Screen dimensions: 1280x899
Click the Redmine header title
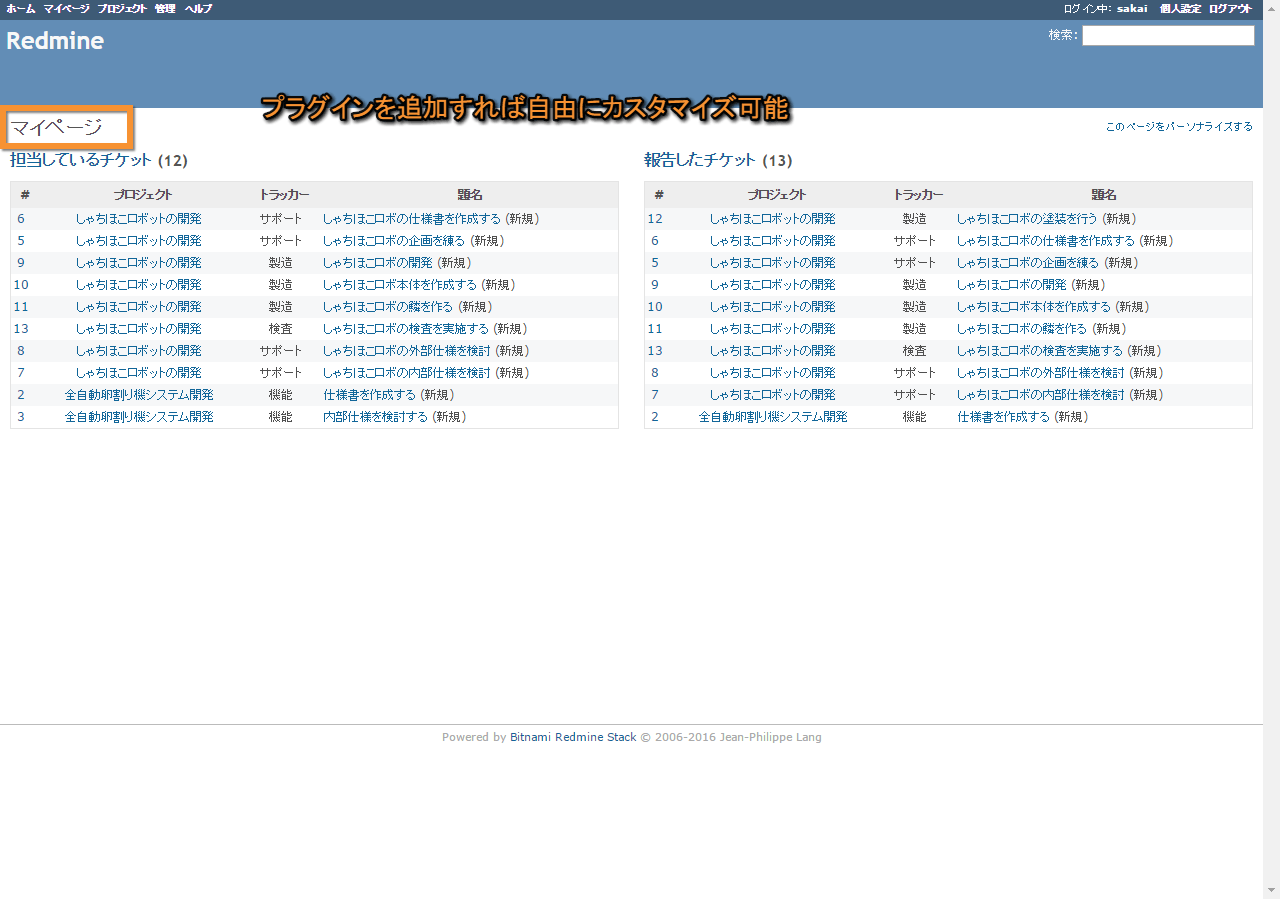(x=55, y=41)
